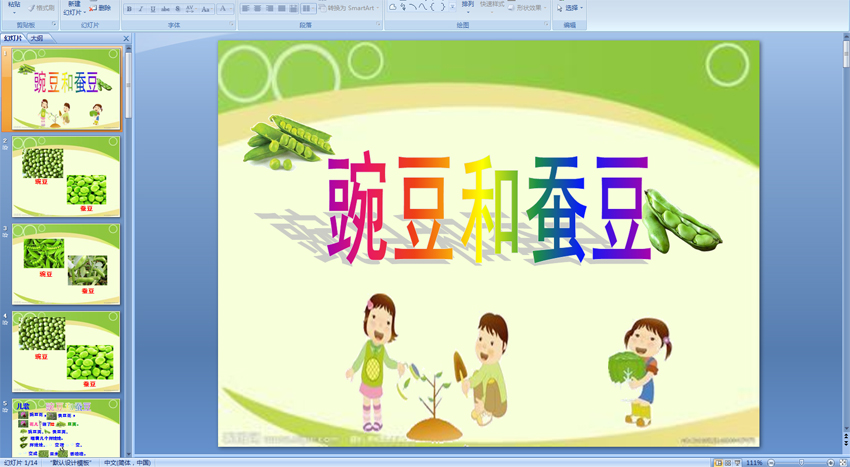Align text right
Image resolution: width=850 pixels, height=467 pixels.
[x=269, y=8]
